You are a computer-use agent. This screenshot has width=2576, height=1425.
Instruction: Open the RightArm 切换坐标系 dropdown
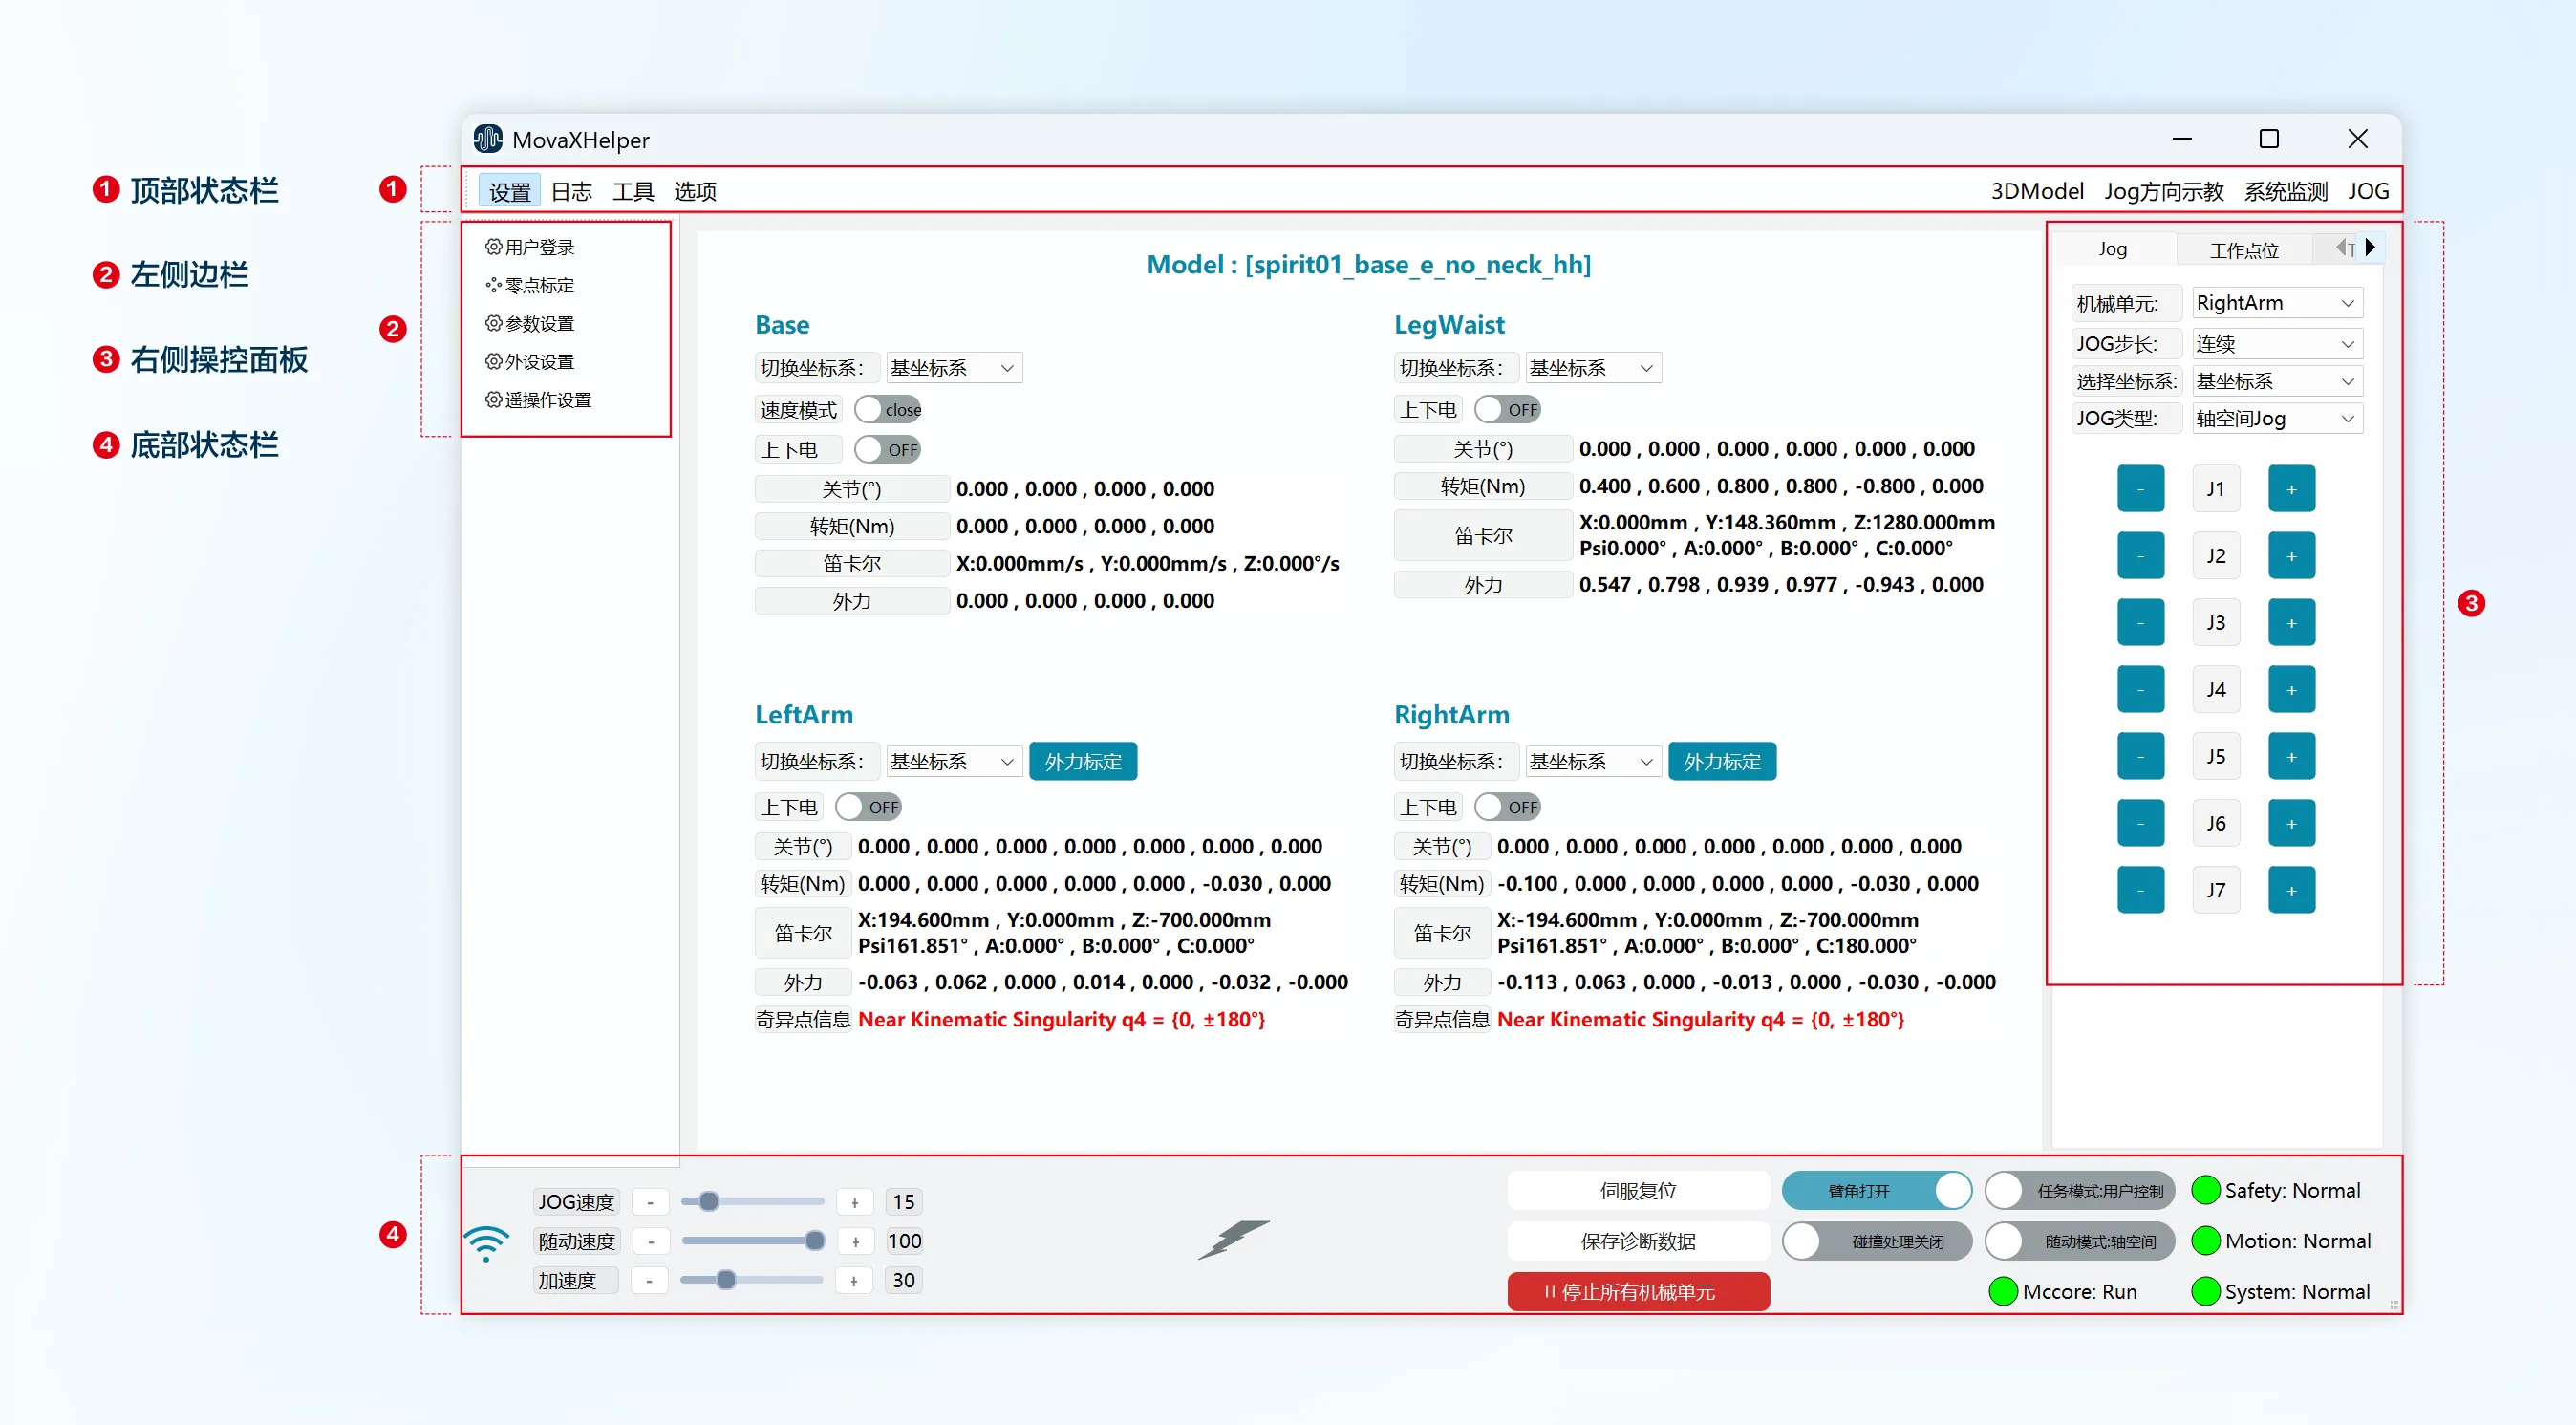click(x=1593, y=762)
